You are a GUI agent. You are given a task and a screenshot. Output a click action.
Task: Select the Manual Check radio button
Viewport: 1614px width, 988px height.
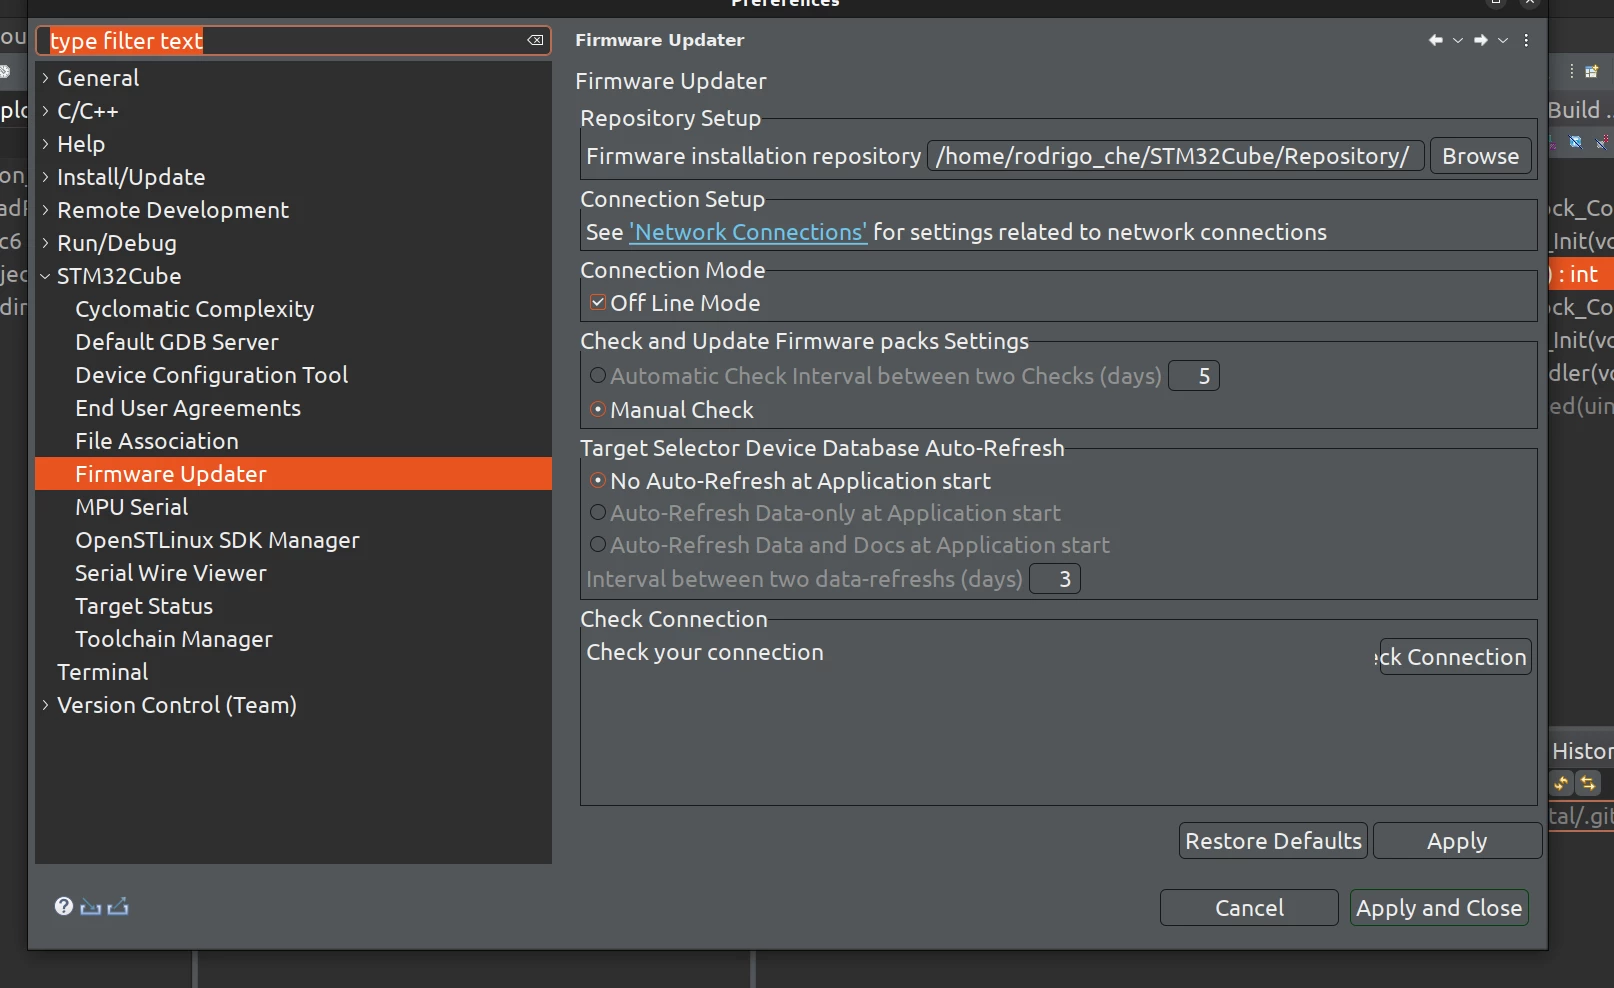coord(598,409)
